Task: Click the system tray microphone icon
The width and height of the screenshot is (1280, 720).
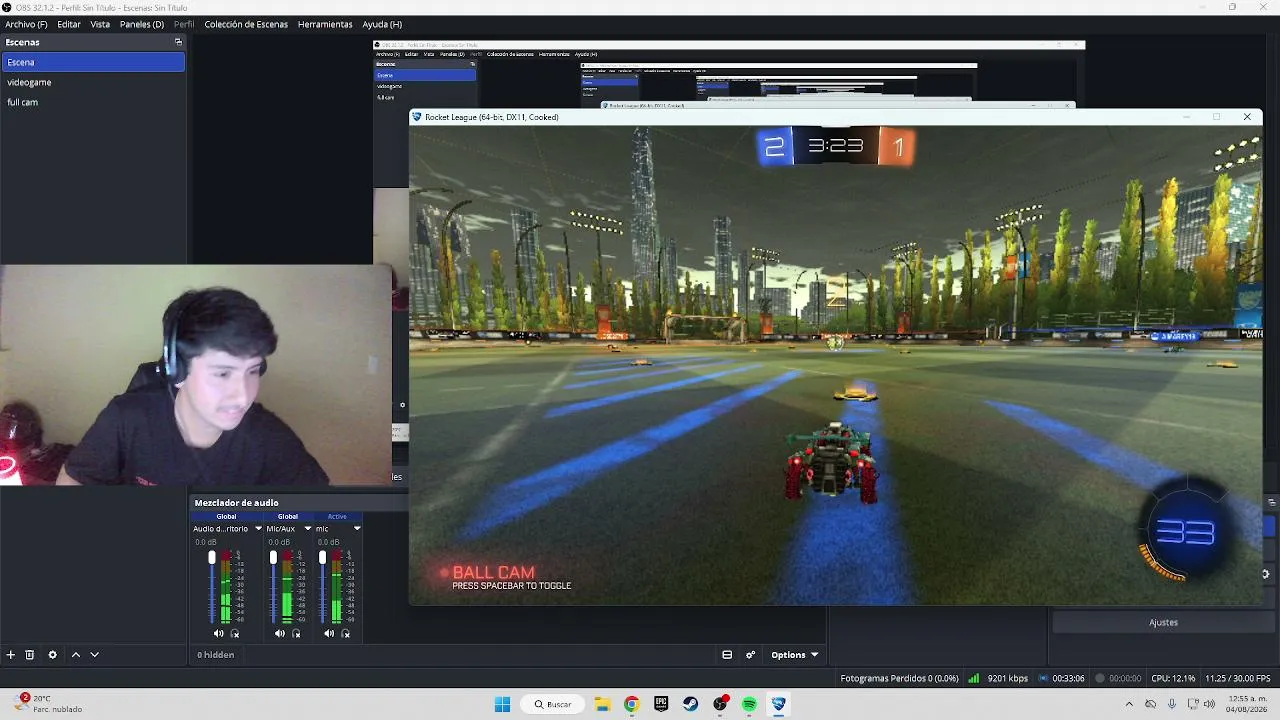Action: 1172,704
